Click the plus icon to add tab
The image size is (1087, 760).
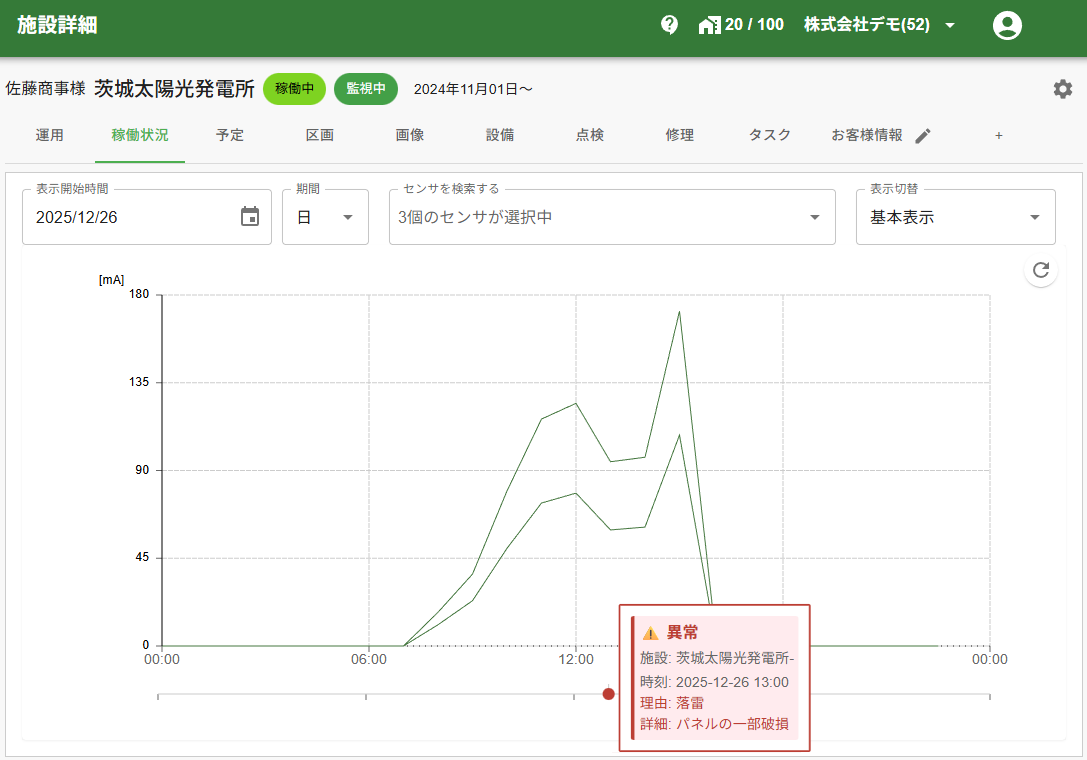tap(998, 136)
